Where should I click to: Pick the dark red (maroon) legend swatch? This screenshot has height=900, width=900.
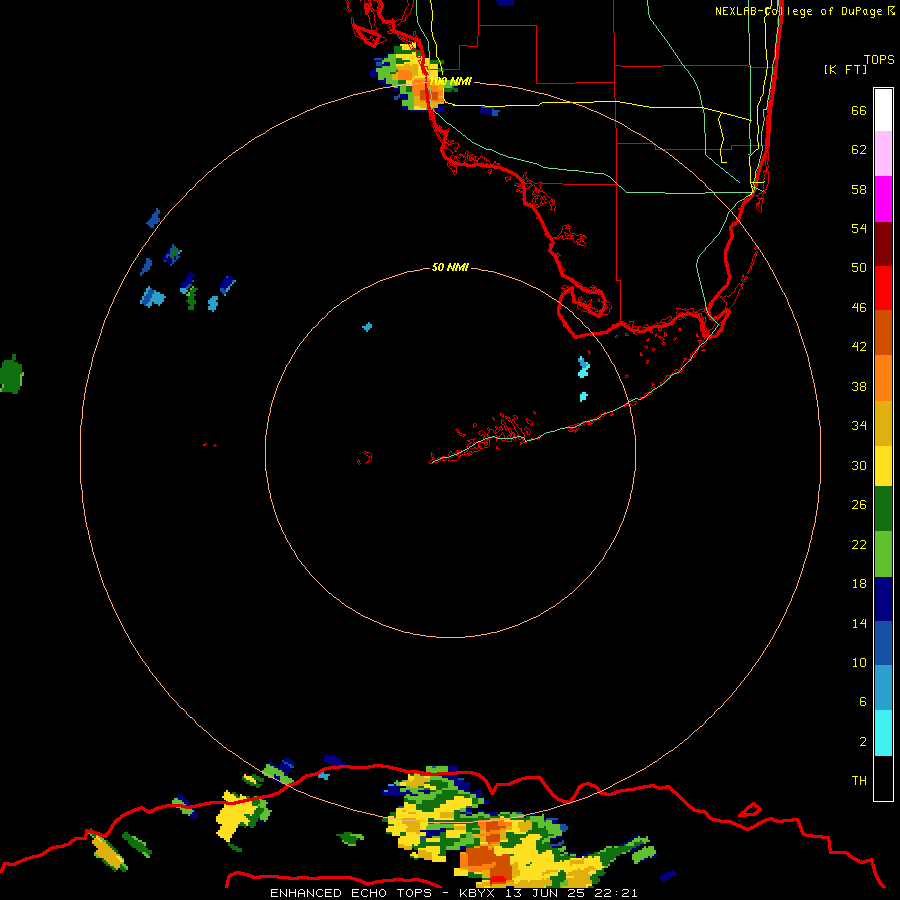pyautogui.click(x=883, y=244)
